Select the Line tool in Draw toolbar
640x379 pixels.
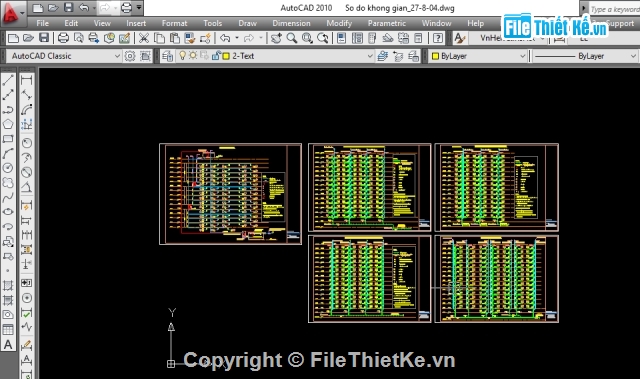8,80
